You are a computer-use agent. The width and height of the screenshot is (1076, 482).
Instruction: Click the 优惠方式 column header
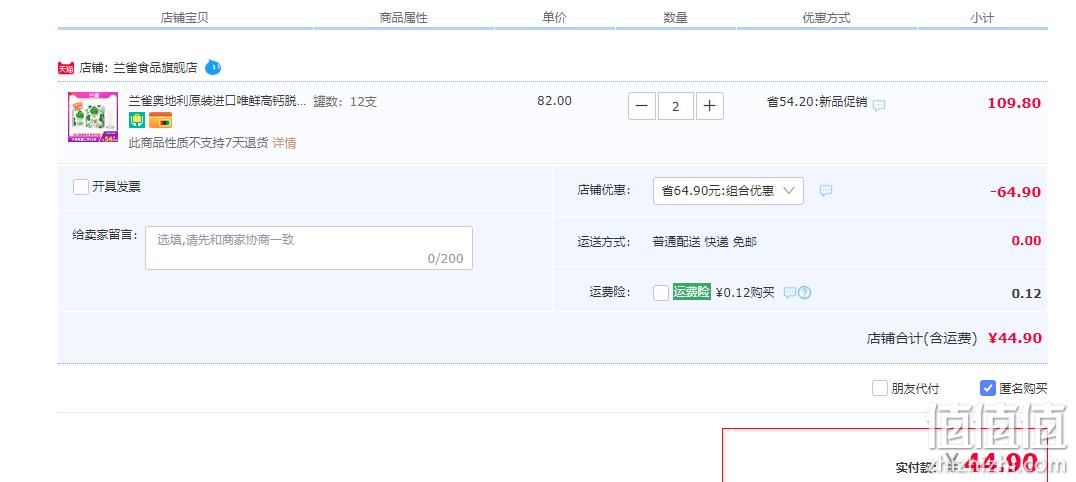826,18
